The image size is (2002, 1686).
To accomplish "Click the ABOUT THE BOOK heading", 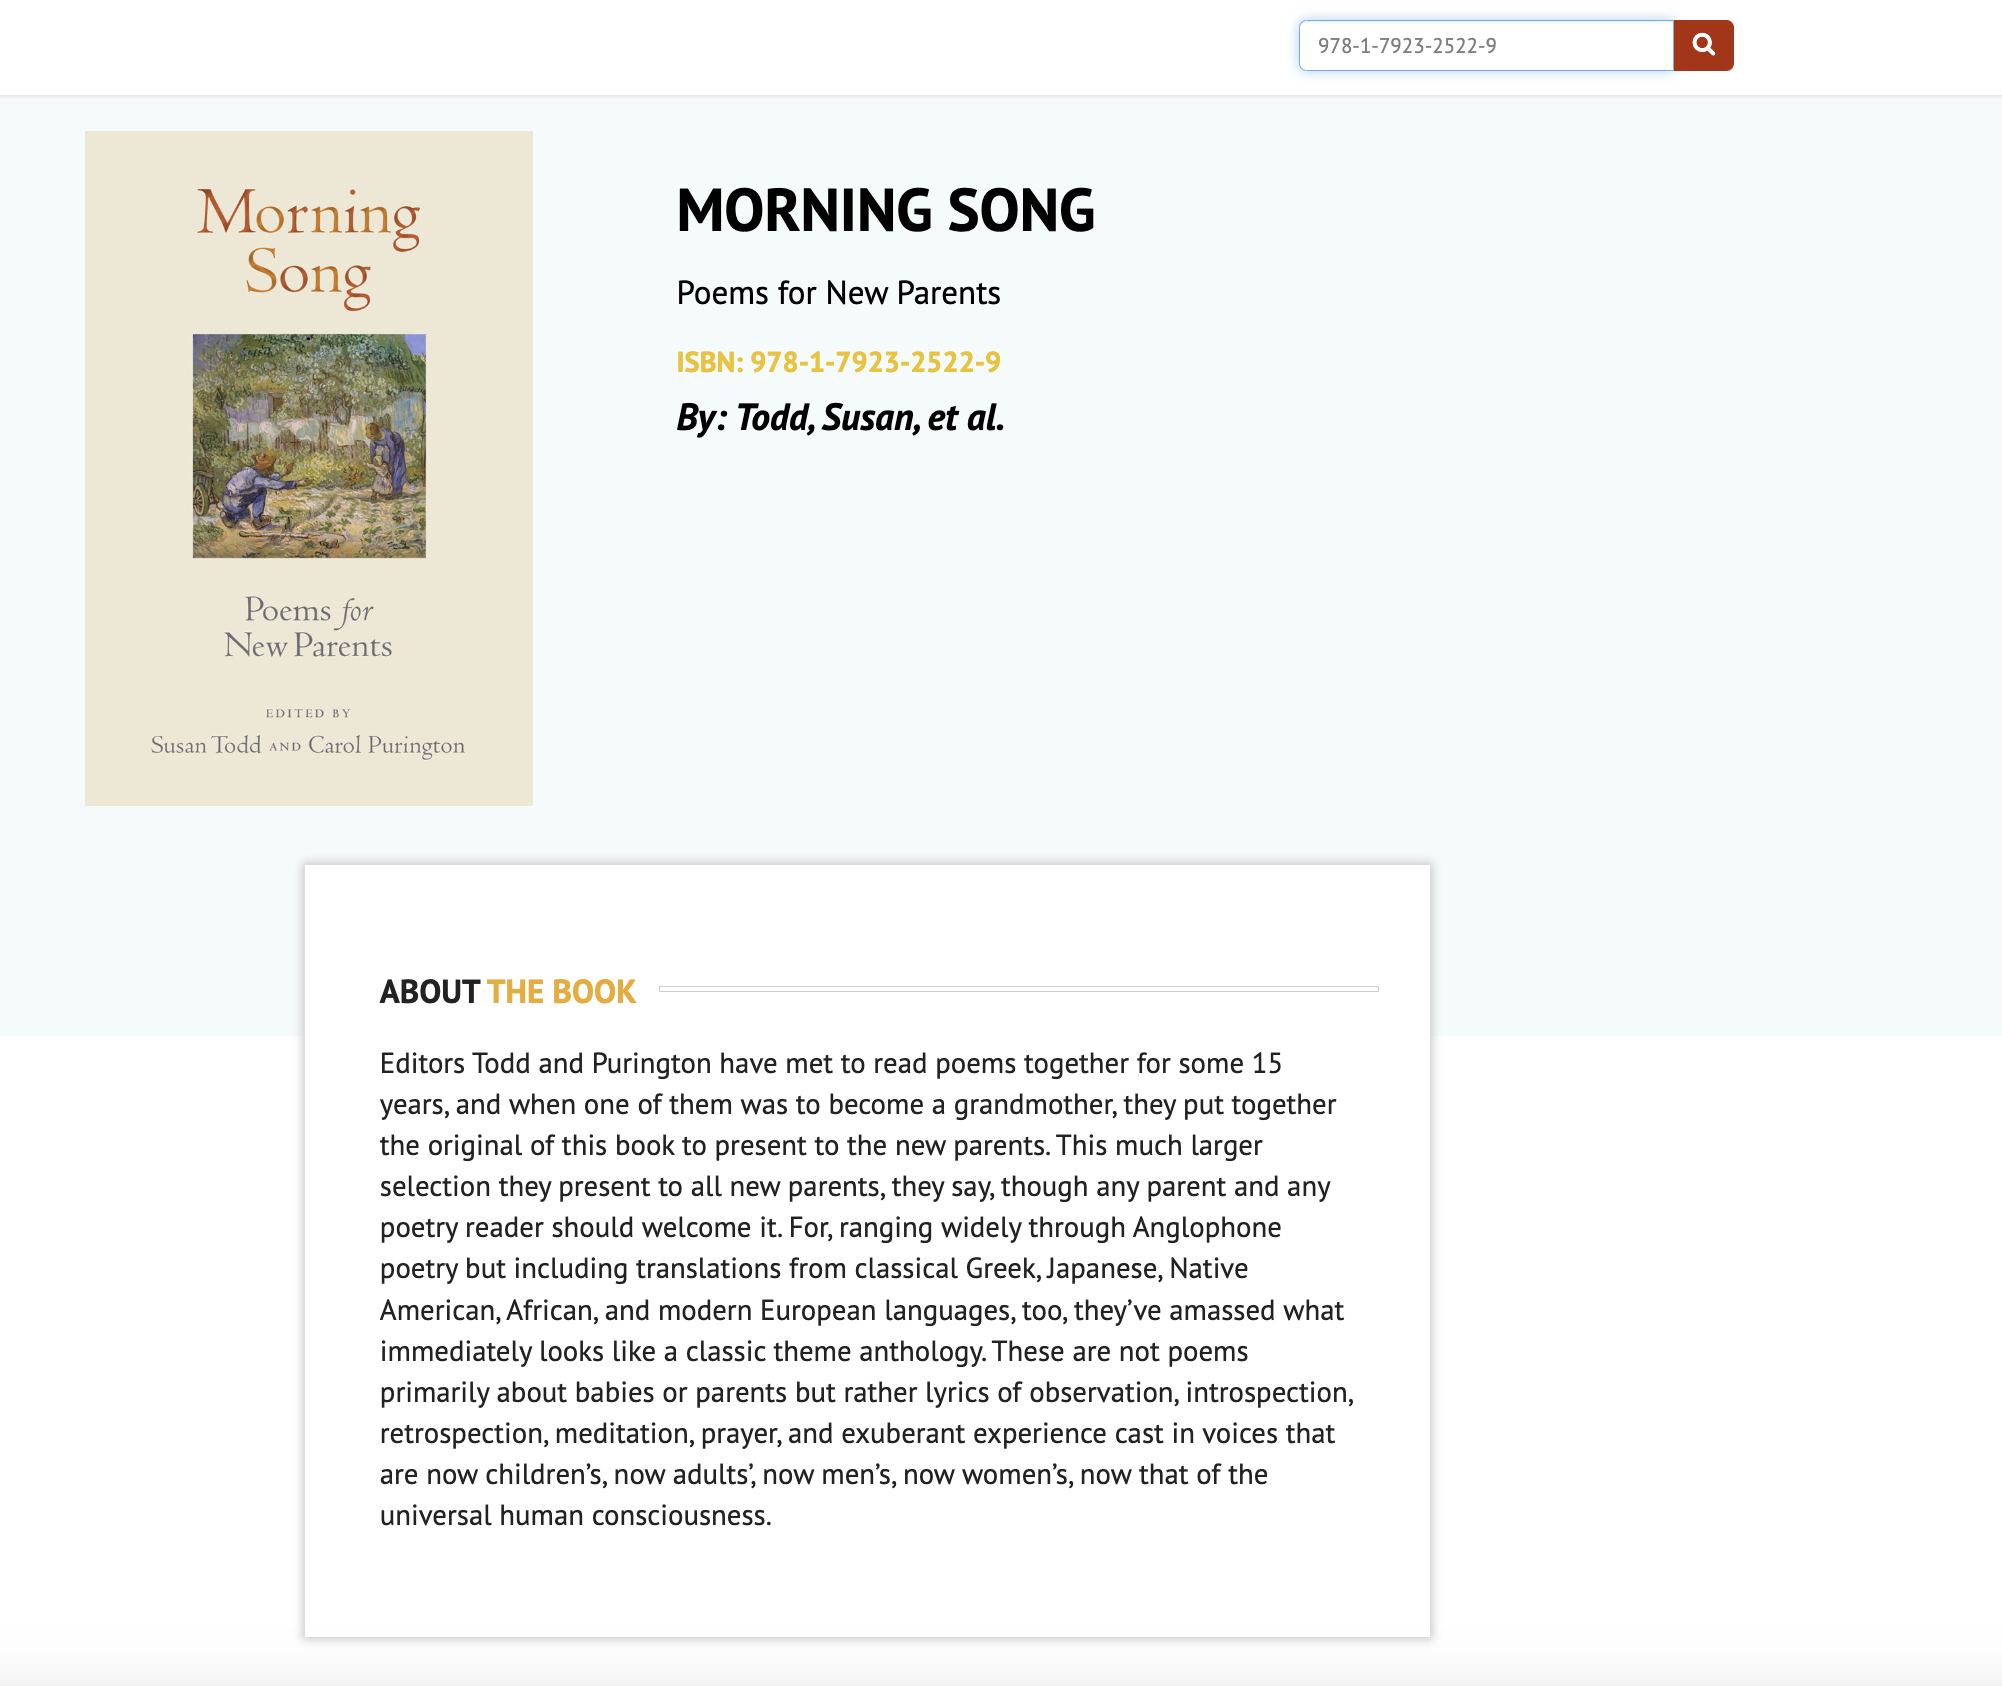I will (508, 991).
